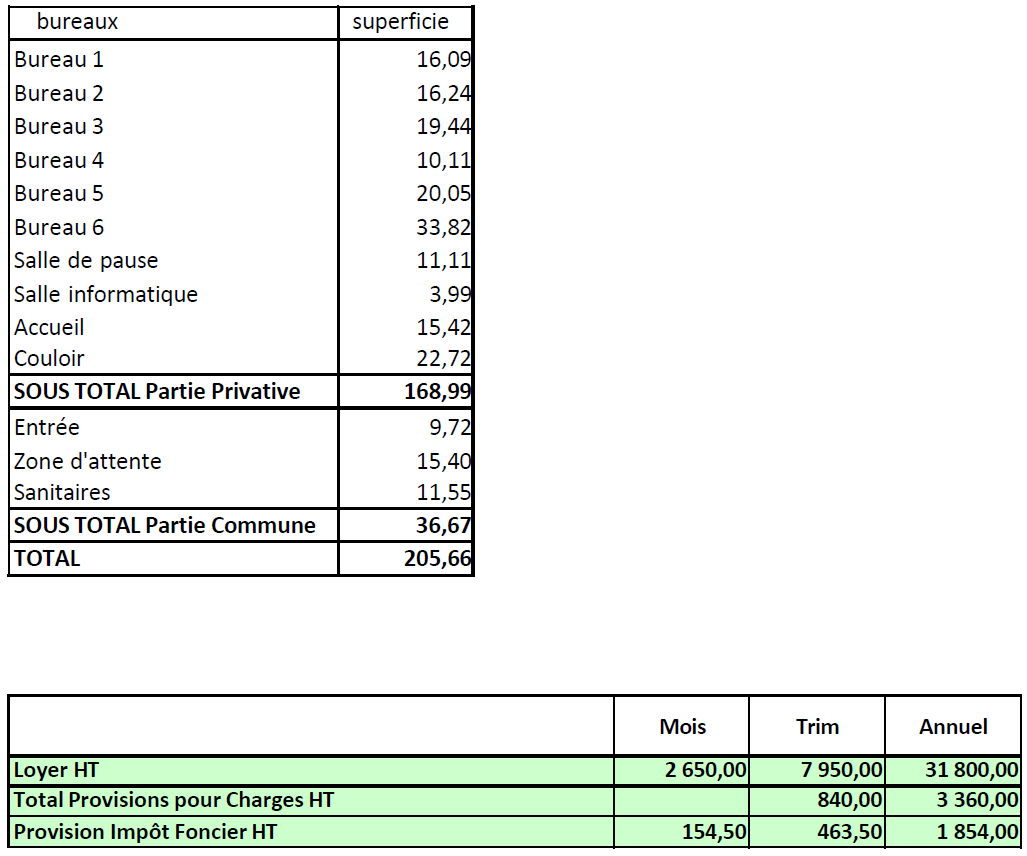Select 'SOUS TOTAL Partie Commune' cell
The image size is (1027, 856).
[165, 526]
